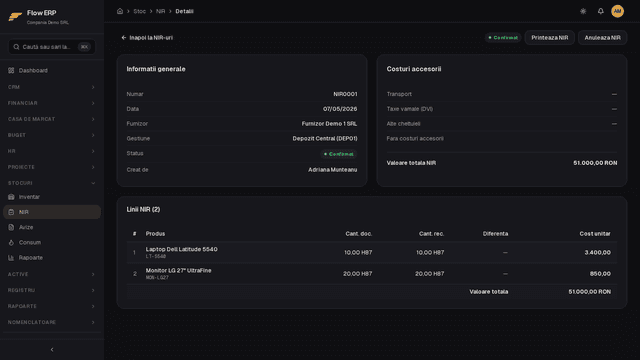The height and width of the screenshot is (360, 640).
Task: Open the AM user avatar menu
Action: (617, 11)
